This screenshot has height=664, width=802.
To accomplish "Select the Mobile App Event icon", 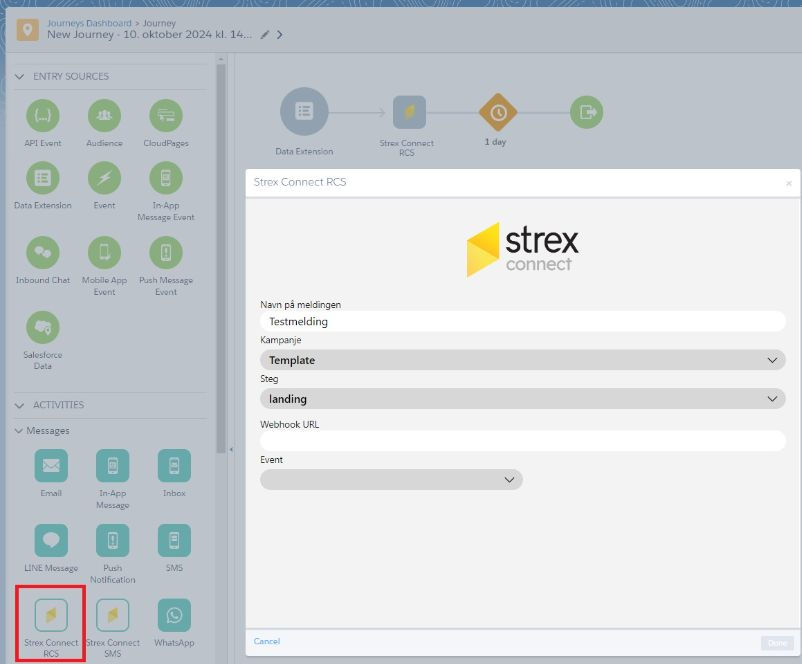I will (x=104, y=253).
